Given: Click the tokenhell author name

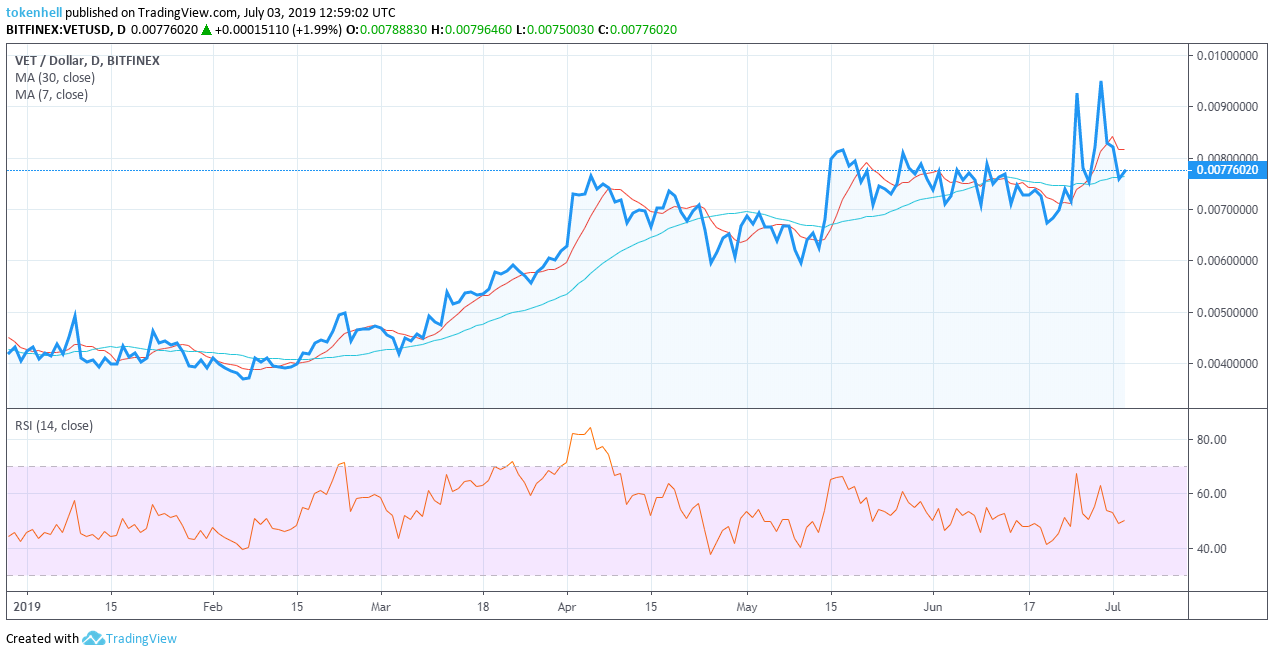Looking at the screenshot, I should tap(34, 13).
